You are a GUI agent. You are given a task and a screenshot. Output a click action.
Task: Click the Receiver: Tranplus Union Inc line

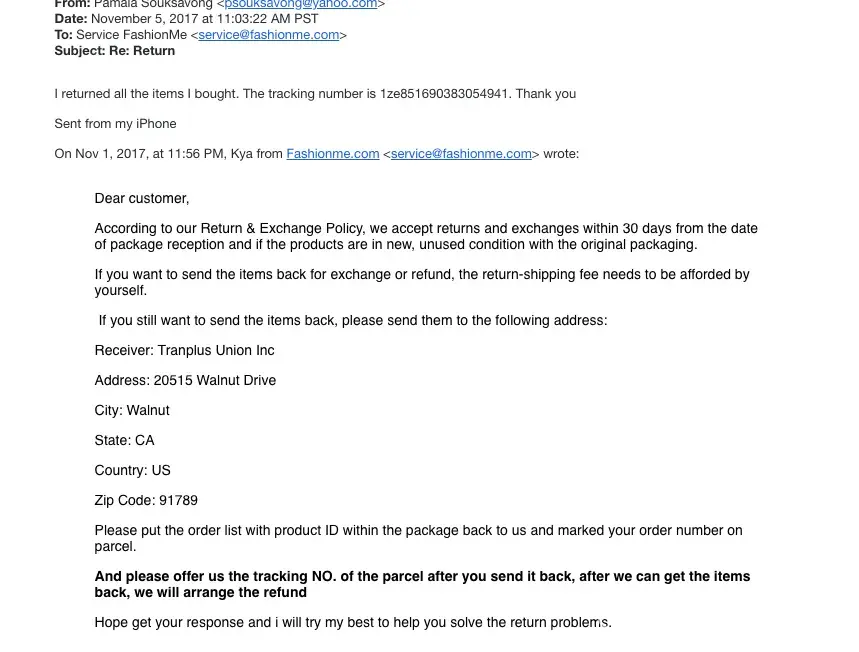point(184,351)
